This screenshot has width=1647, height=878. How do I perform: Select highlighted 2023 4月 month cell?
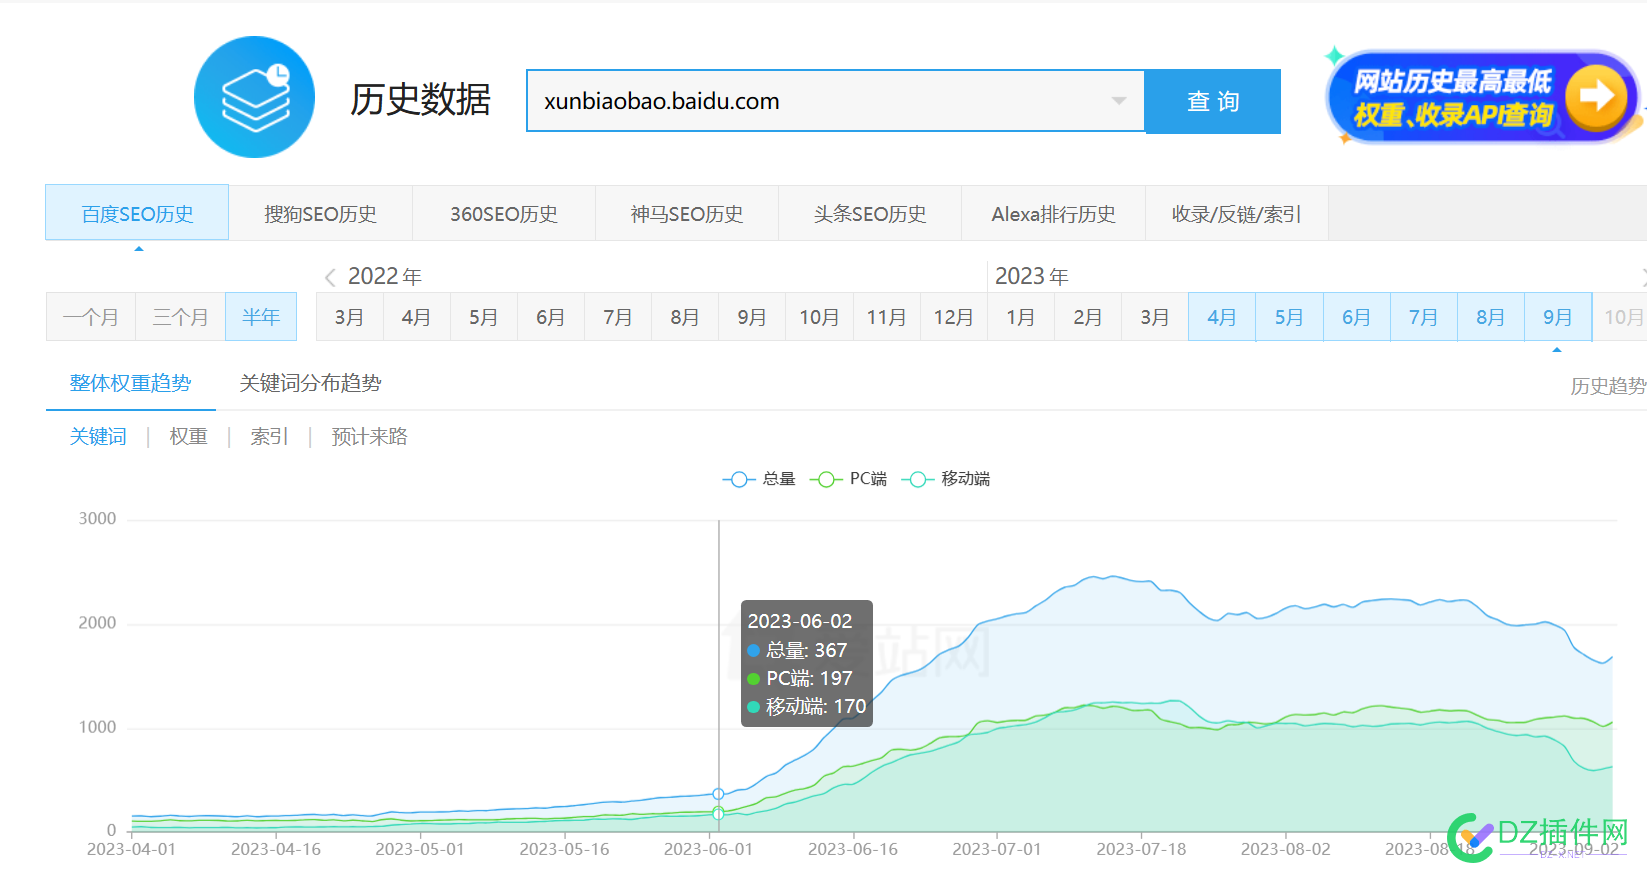1221,317
